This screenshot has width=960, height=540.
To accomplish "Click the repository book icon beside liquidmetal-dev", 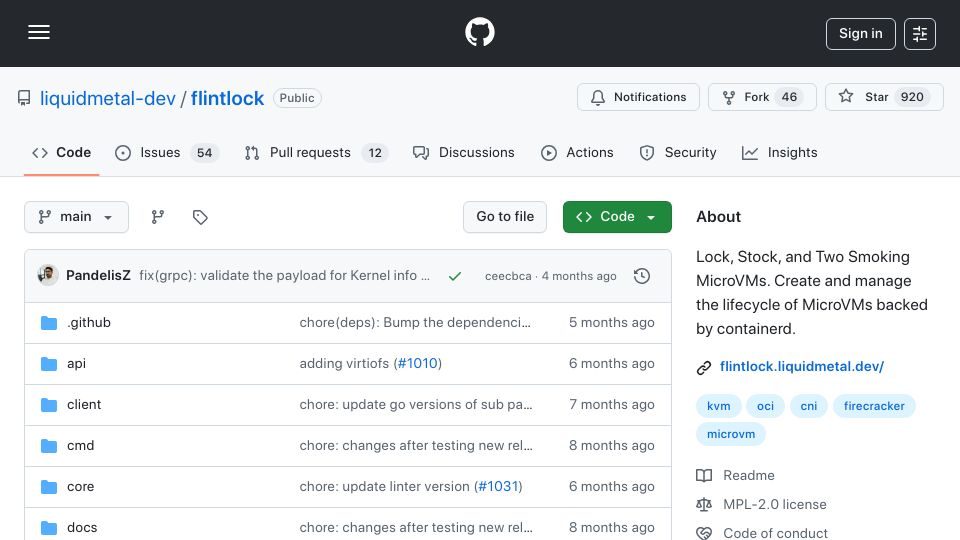I will pos(24,98).
